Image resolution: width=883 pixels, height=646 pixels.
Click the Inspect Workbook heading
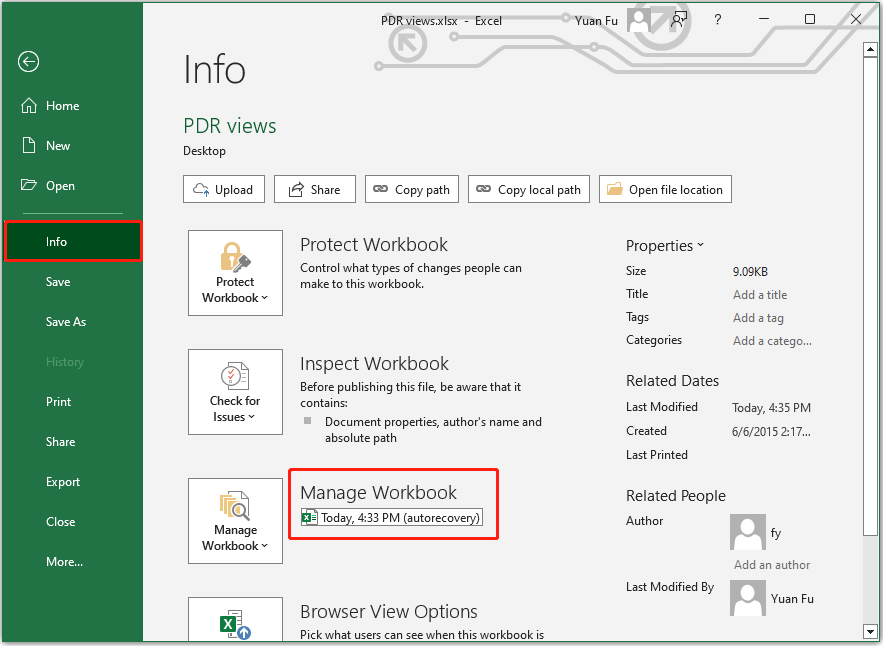click(374, 363)
